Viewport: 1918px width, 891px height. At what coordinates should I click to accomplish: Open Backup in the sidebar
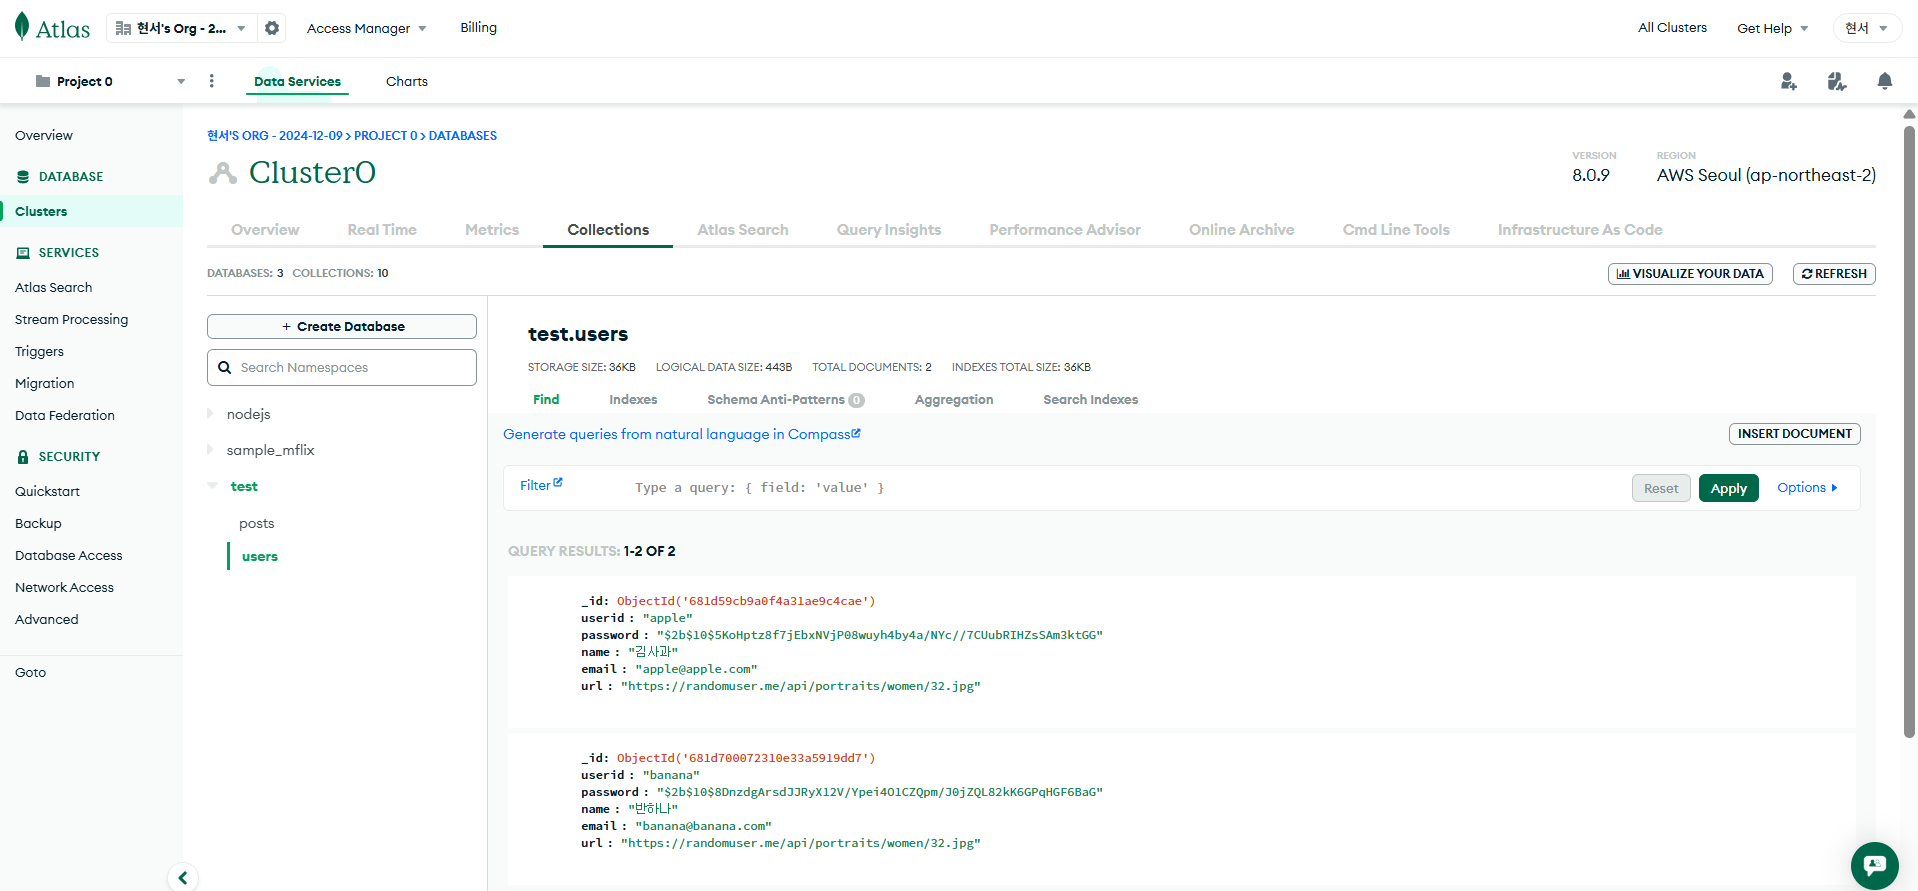click(x=38, y=523)
